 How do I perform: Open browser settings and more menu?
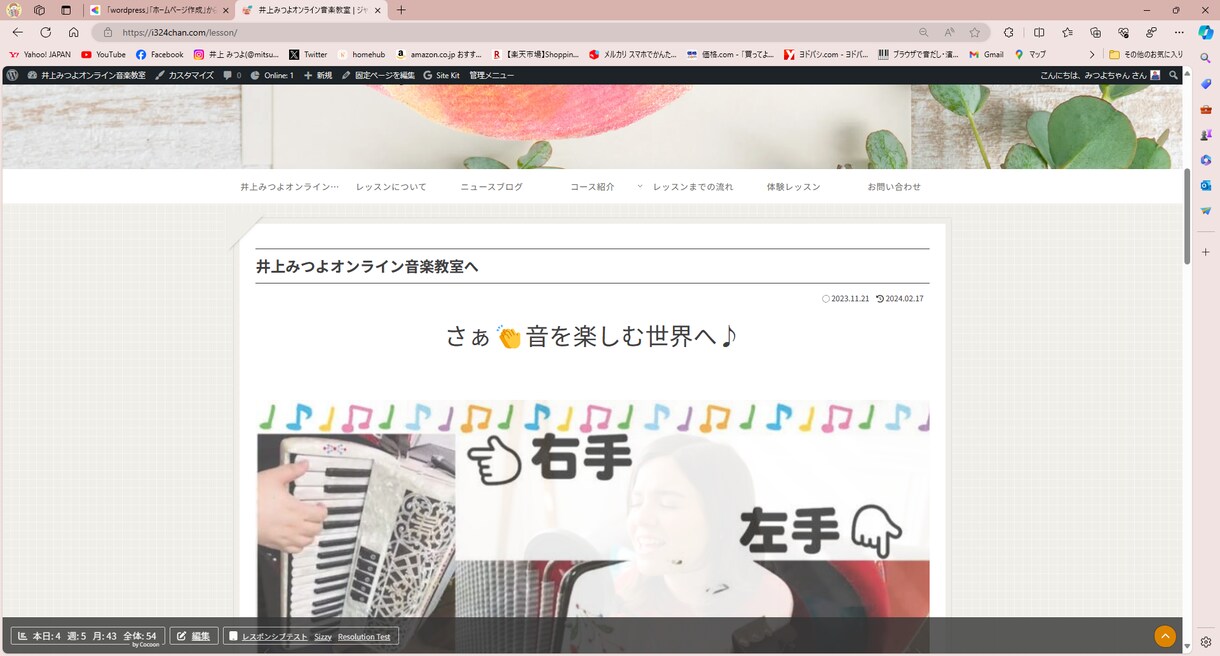pos(1179,32)
